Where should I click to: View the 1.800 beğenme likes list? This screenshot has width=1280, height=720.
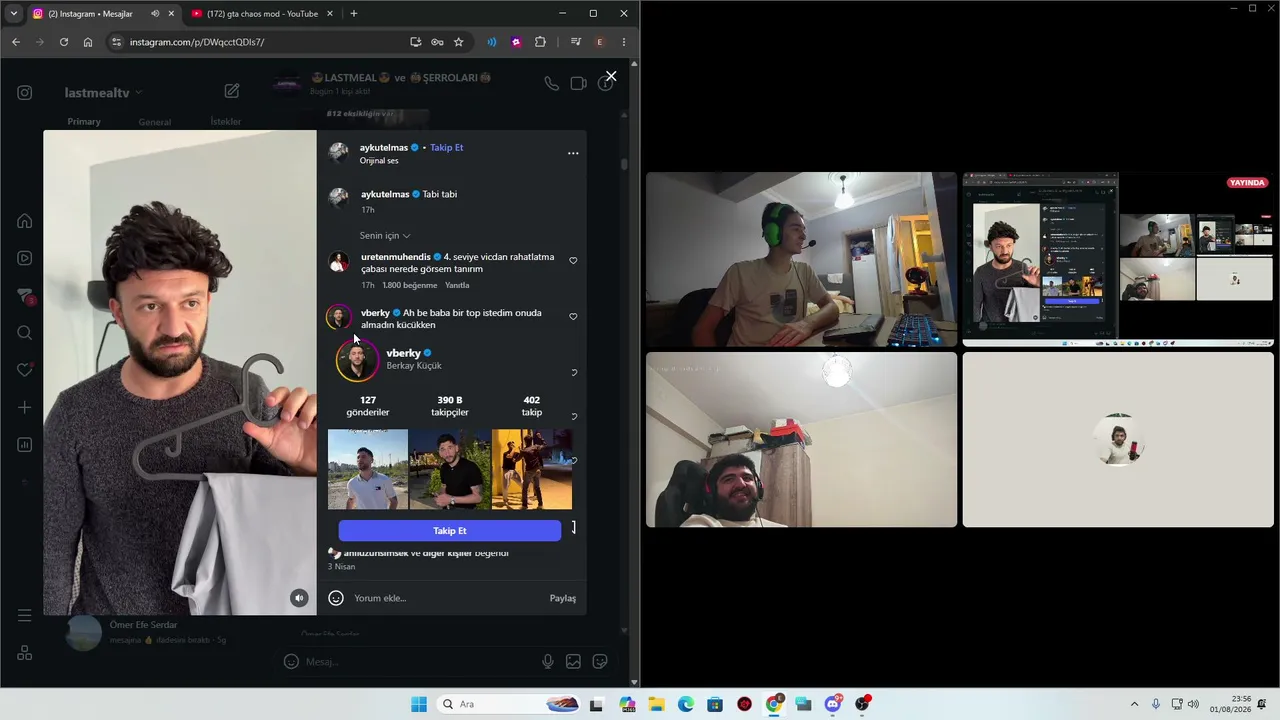pos(410,285)
